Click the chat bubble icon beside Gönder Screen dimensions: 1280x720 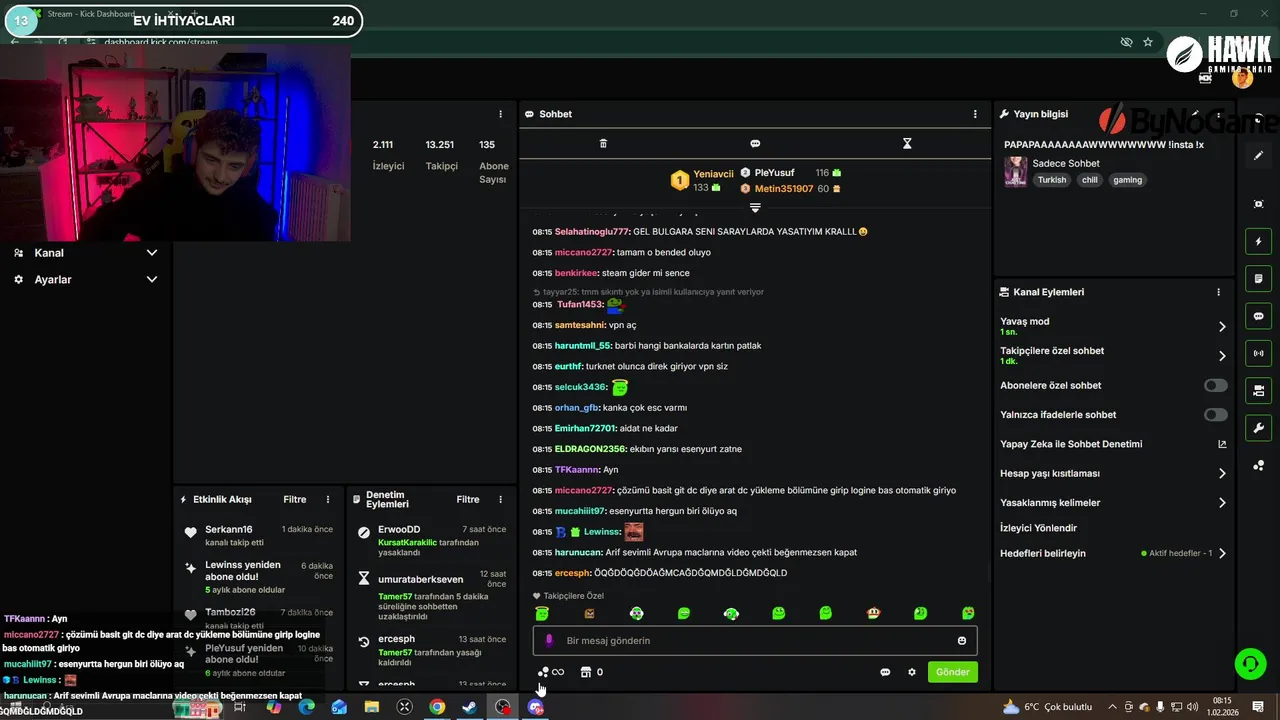885,672
